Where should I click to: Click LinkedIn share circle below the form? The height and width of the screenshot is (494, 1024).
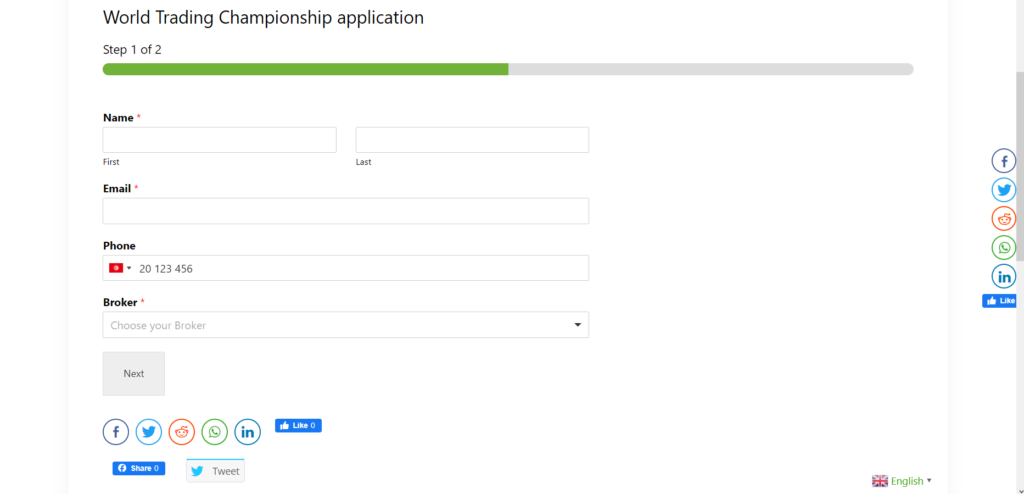click(x=248, y=432)
